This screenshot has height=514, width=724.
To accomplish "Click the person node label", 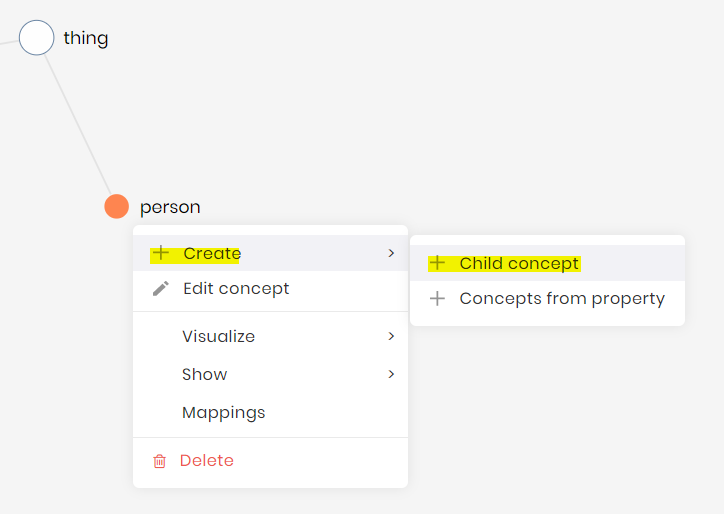I will 170,207.
